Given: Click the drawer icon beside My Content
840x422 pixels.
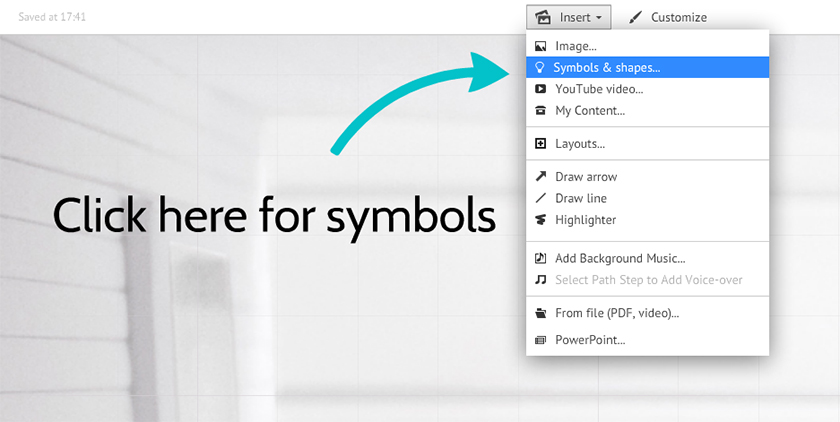Looking at the screenshot, I should click(541, 111).
